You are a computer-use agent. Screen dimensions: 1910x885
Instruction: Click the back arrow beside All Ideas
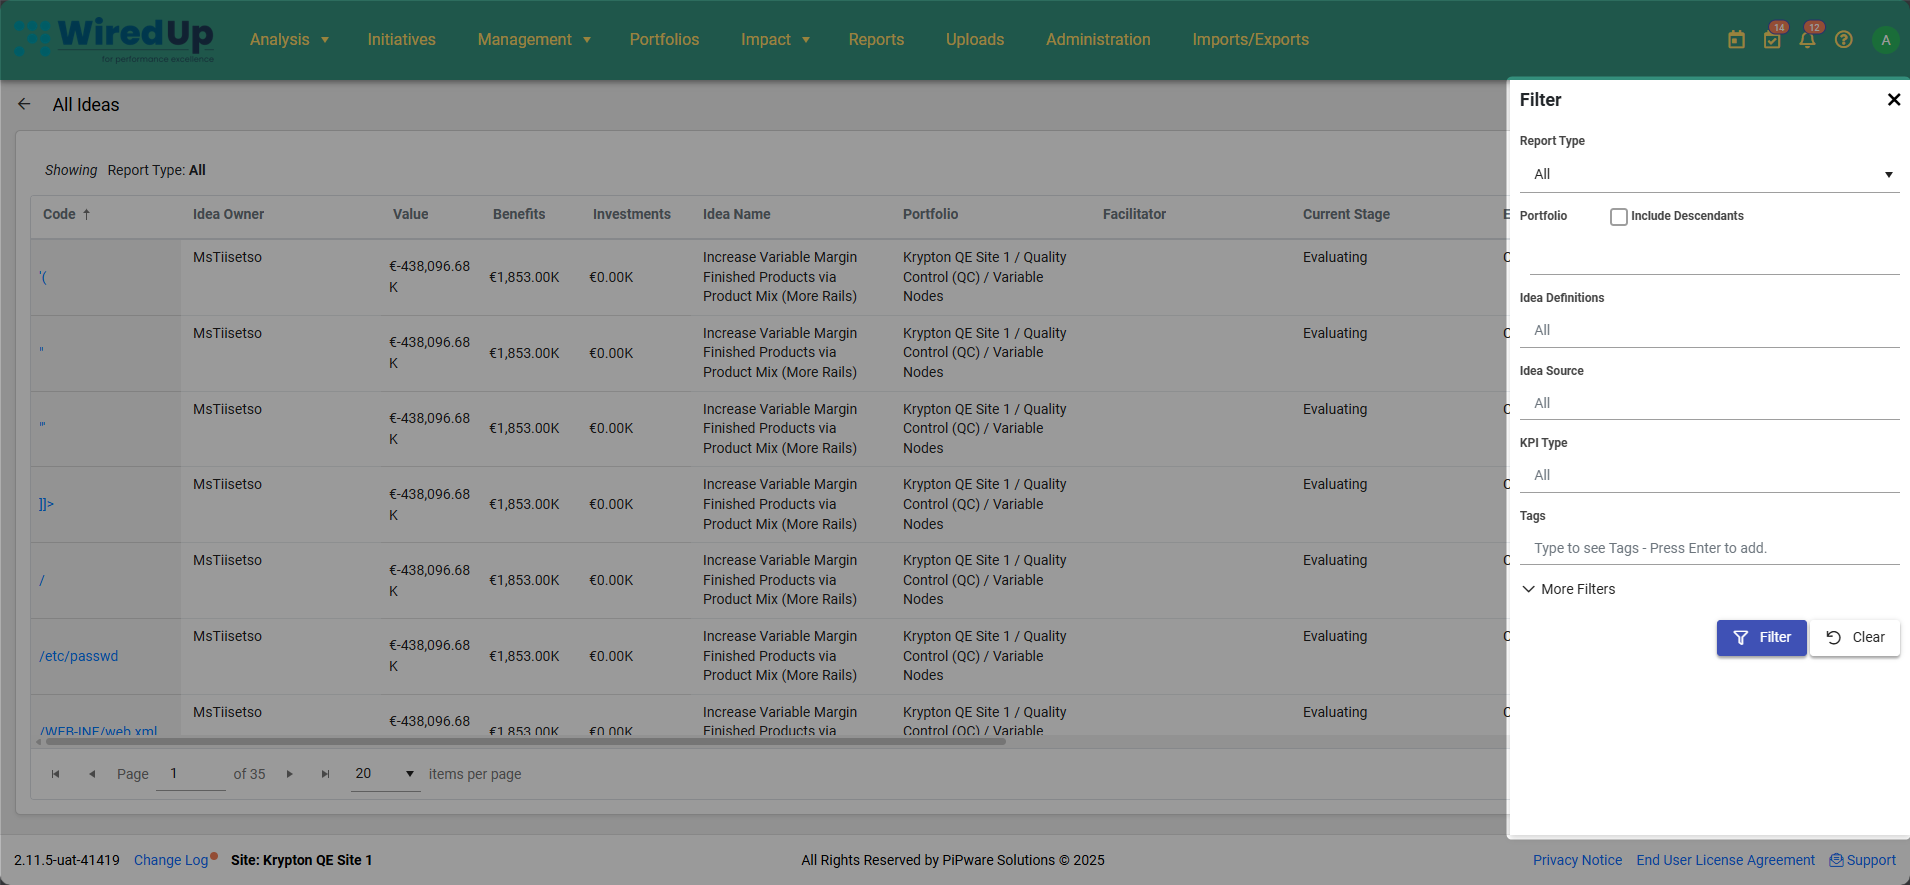pos(24,104)
